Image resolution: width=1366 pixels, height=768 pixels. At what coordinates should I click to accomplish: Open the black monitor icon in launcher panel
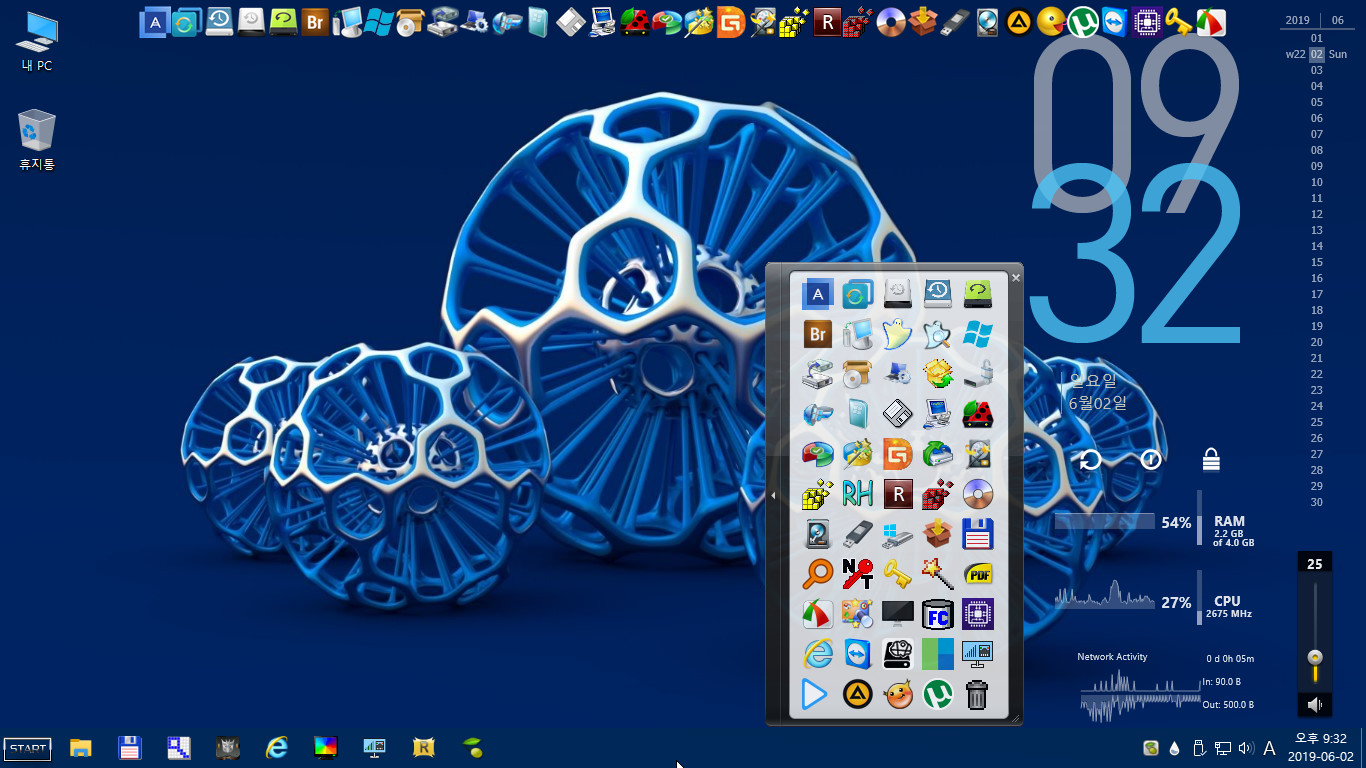pos(898,614)
